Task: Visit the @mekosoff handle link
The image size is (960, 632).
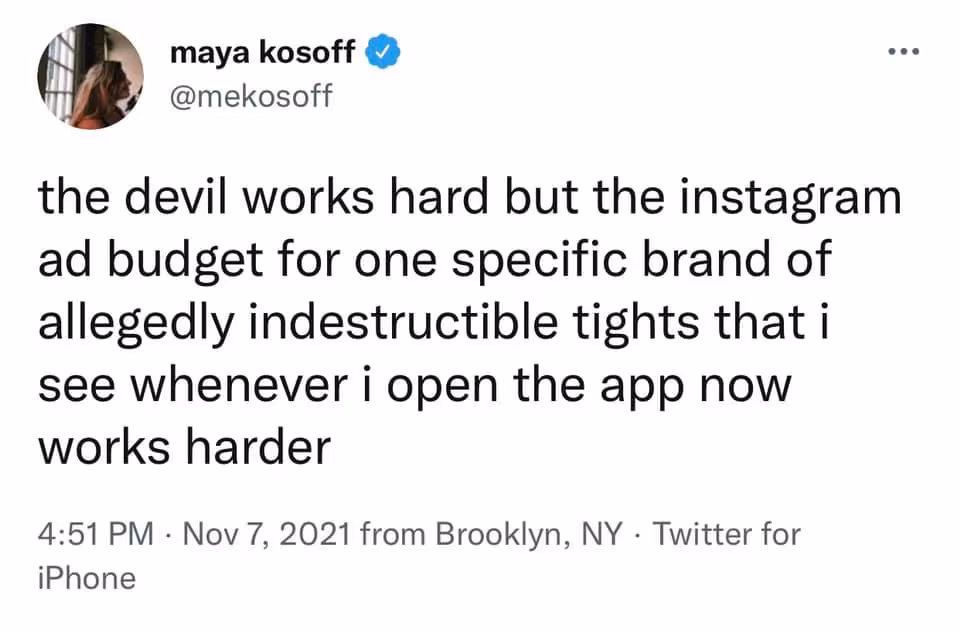Action: pyautogui.click(x=251, y=96)
